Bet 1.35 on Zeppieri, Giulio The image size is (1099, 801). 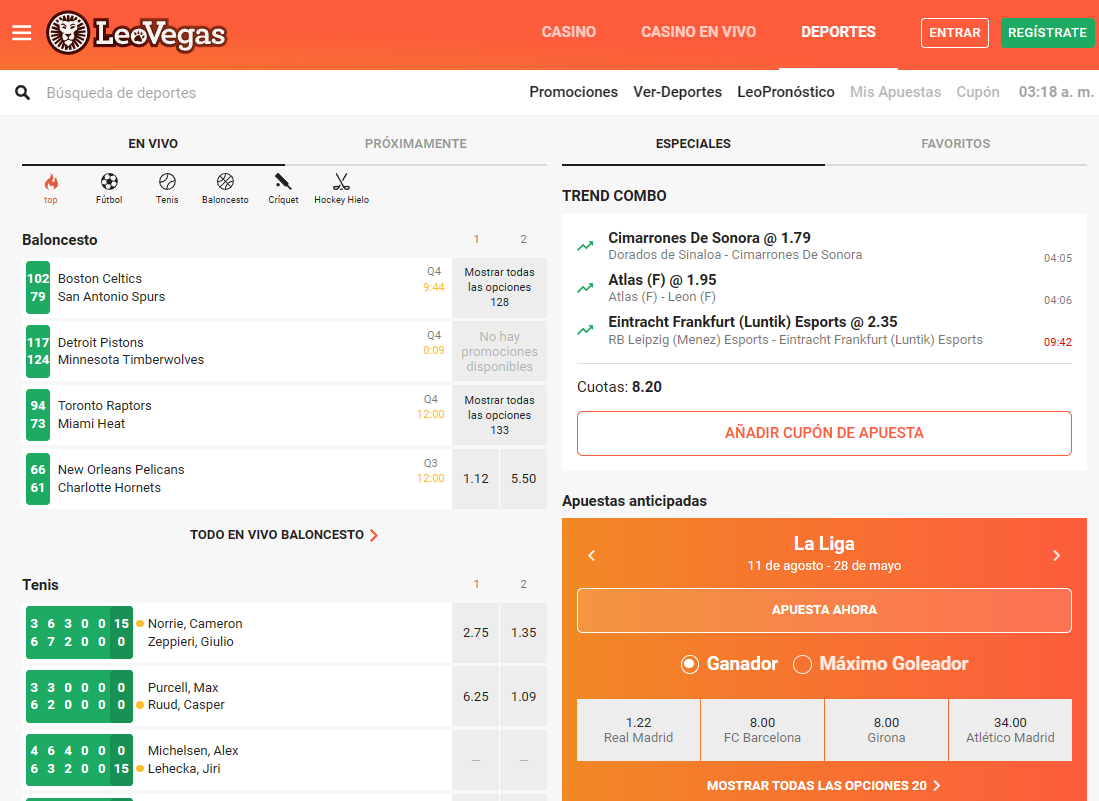[x=524, y=633]
